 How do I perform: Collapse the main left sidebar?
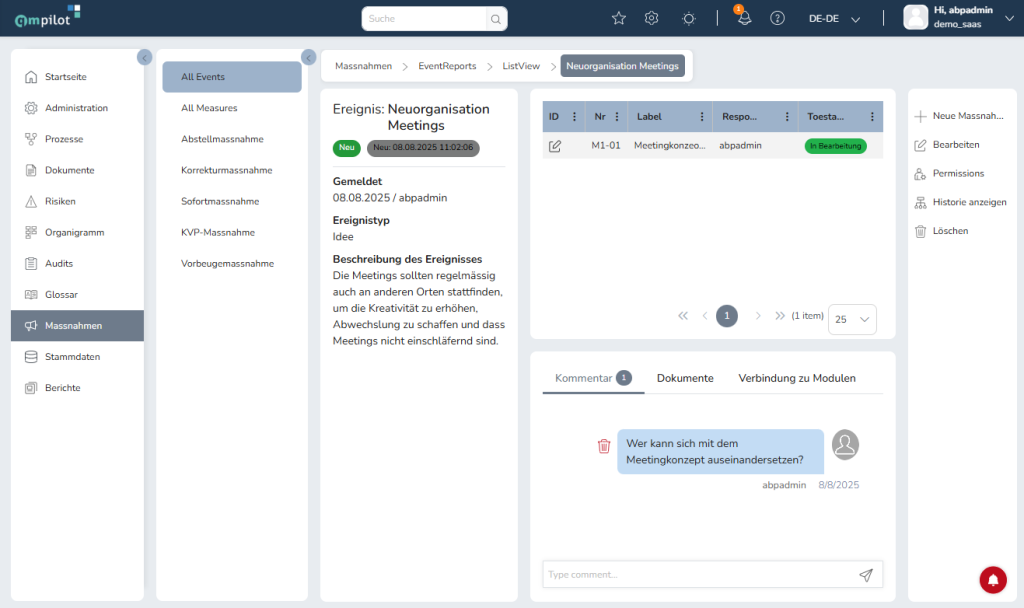[144, 57]
